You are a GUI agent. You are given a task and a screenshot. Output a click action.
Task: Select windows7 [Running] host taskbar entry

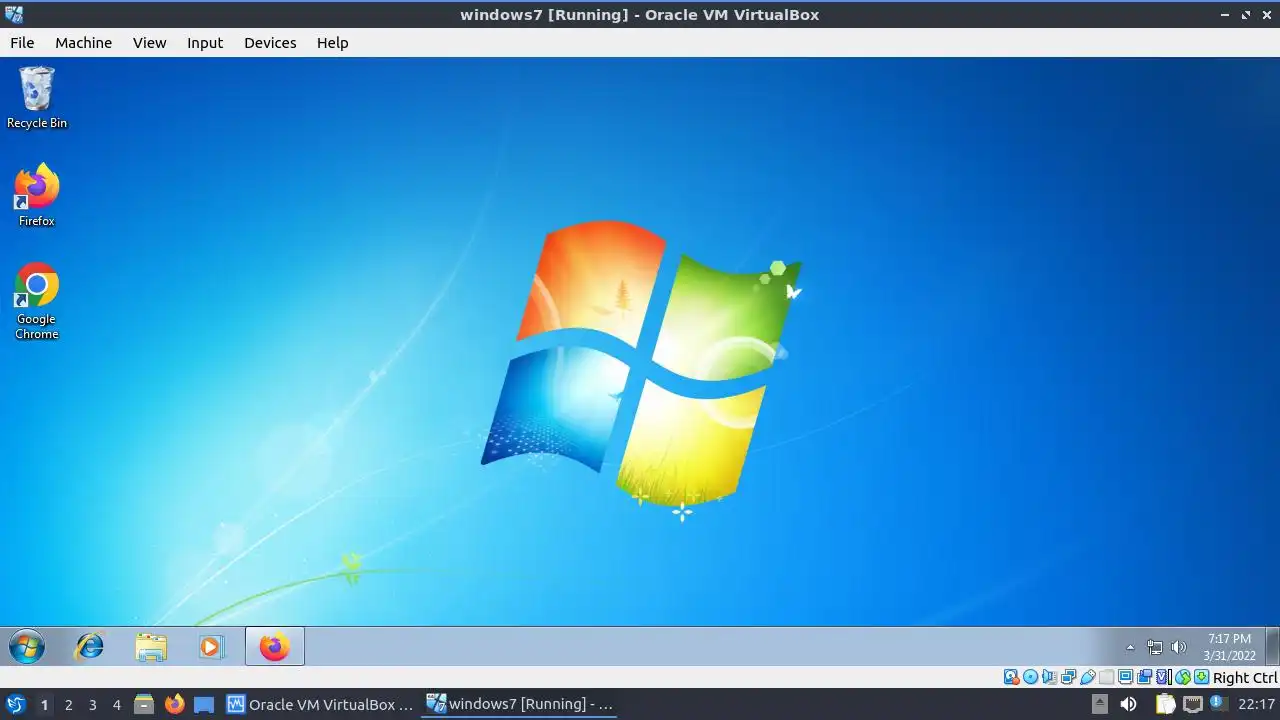[x=519, y=704]
